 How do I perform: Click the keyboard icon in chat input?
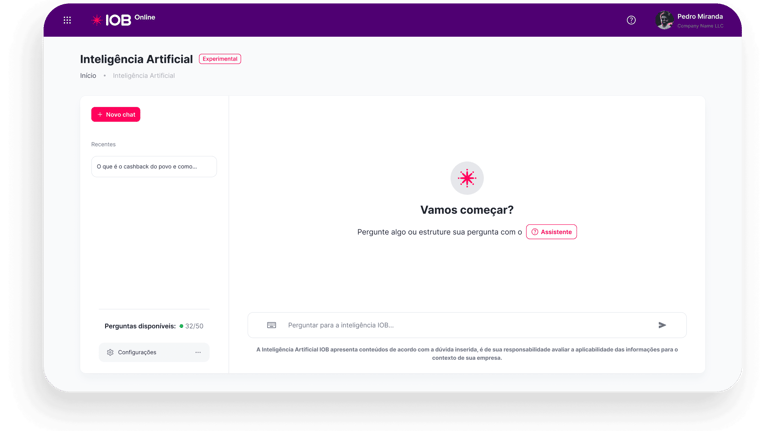click(271, 325)
